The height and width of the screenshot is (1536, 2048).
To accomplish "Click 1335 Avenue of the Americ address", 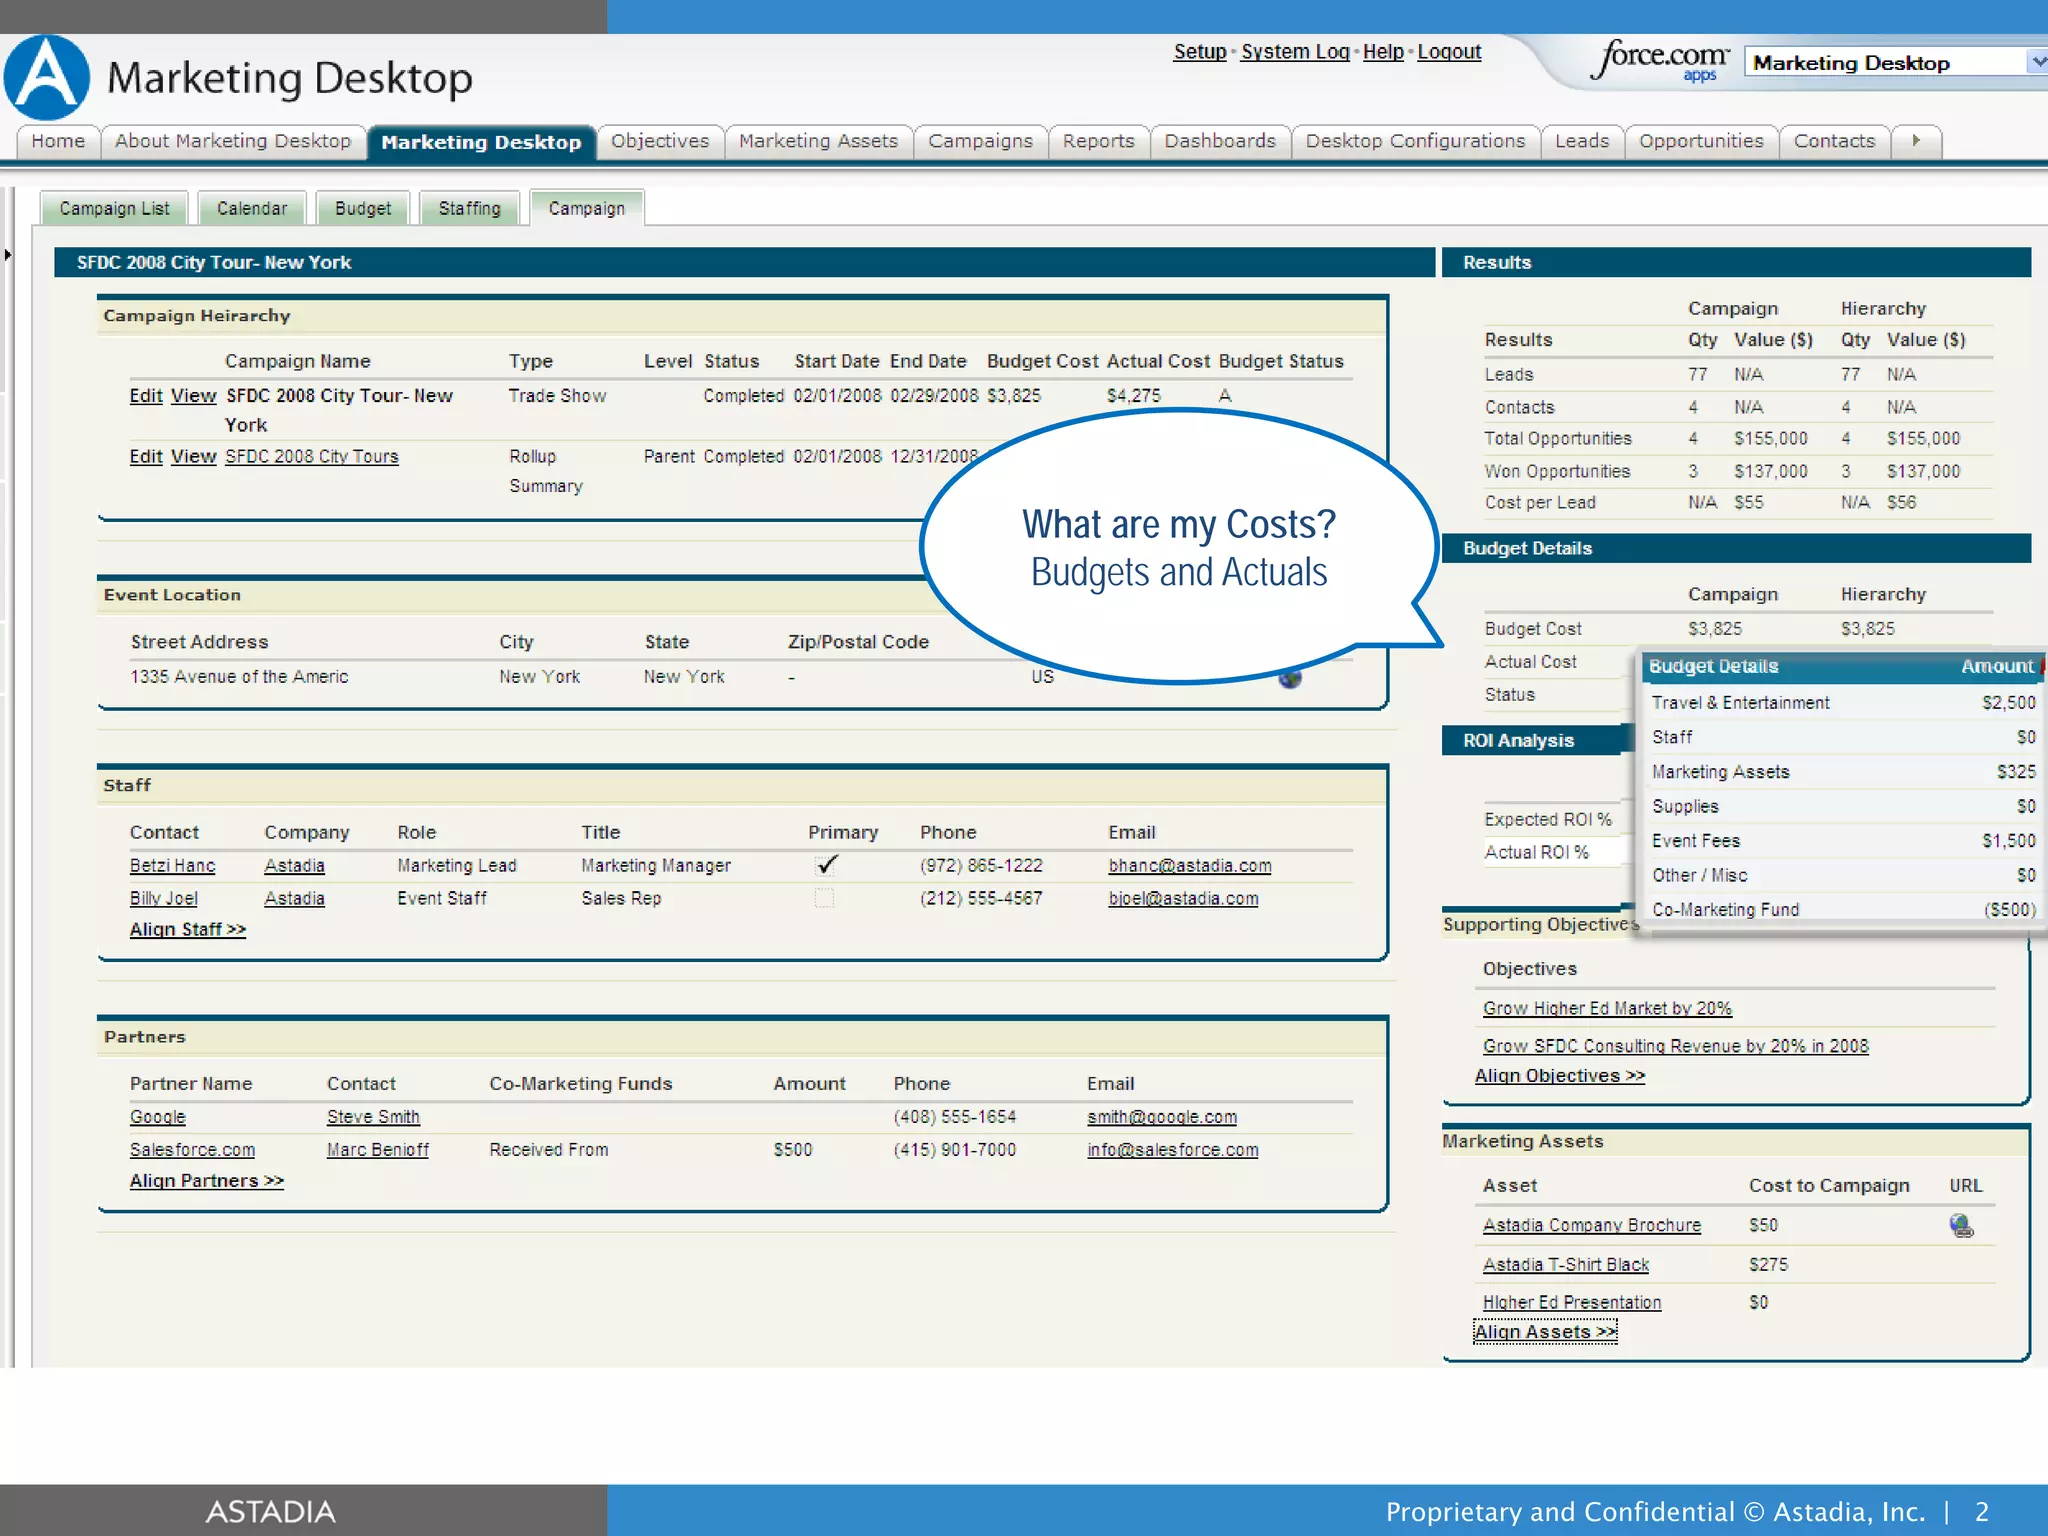I will click(239, 677).
